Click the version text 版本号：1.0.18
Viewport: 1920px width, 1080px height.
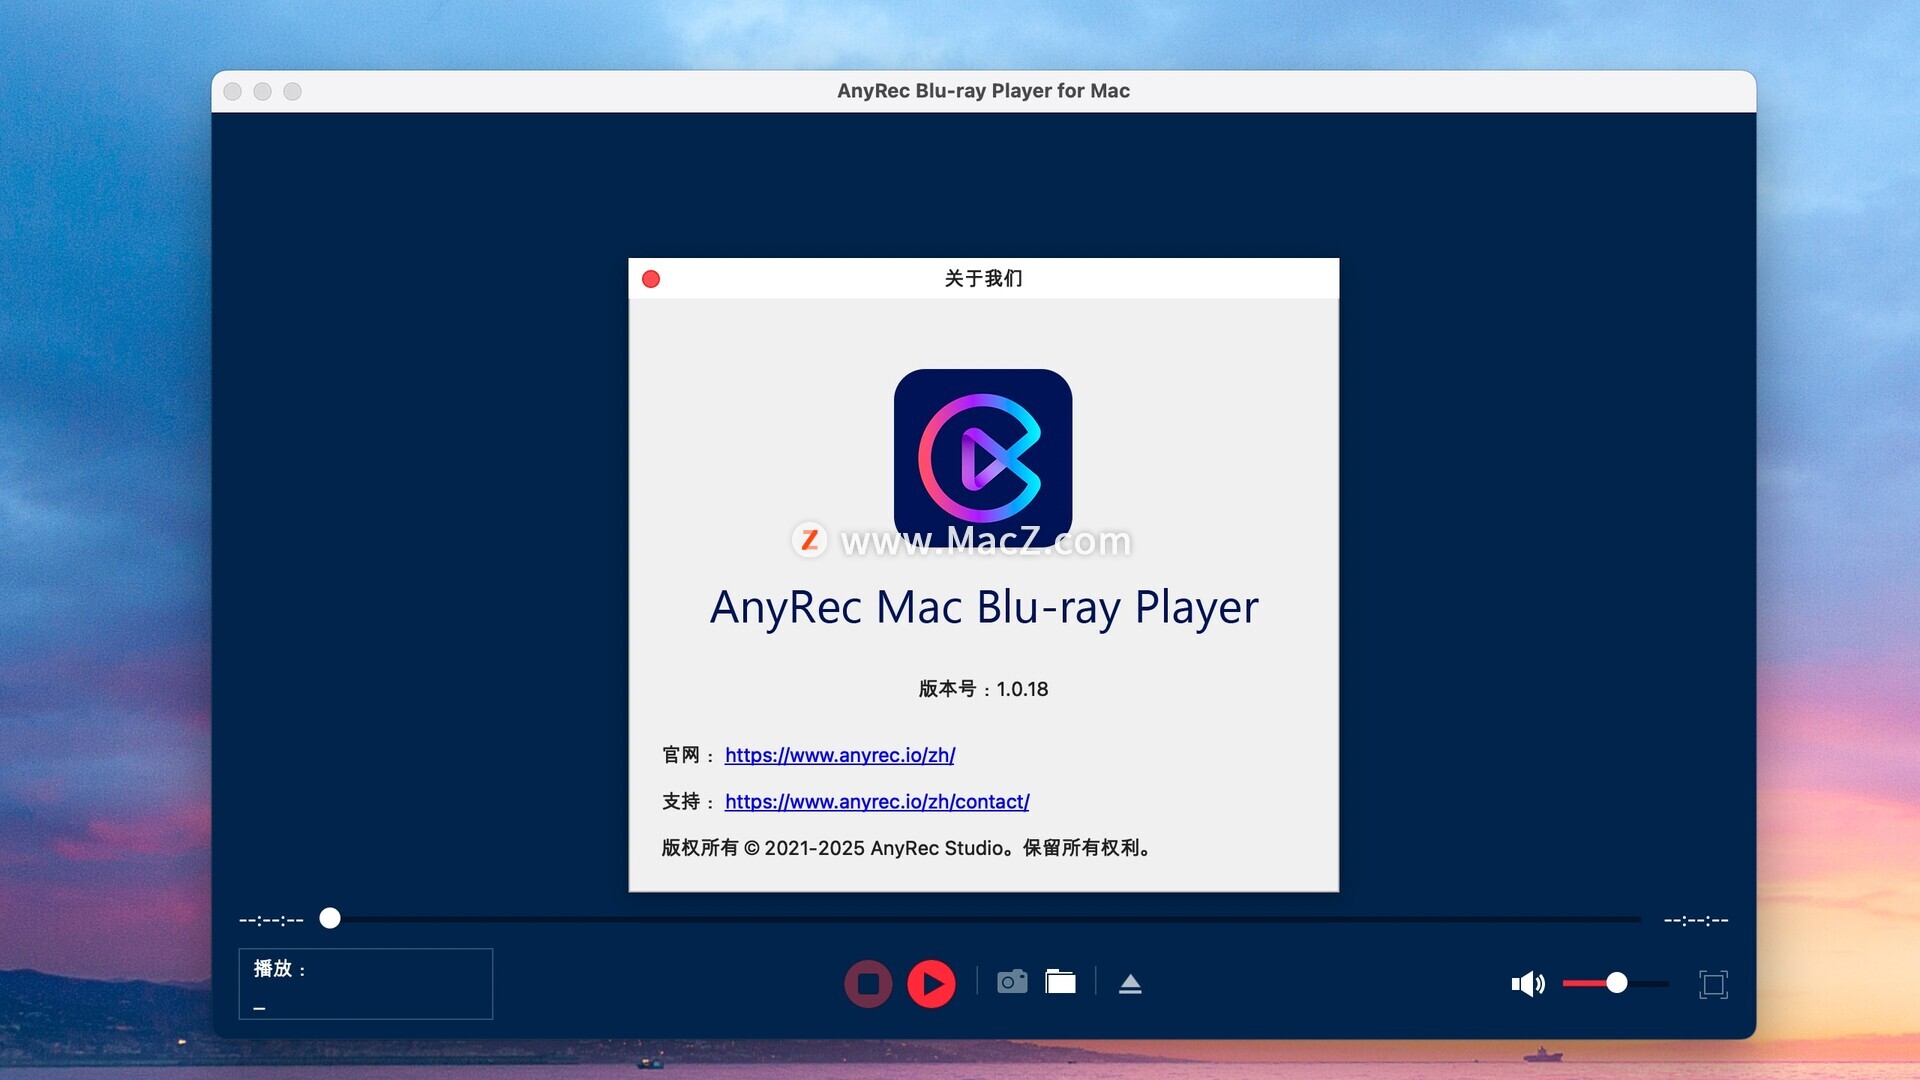point(983,689)
